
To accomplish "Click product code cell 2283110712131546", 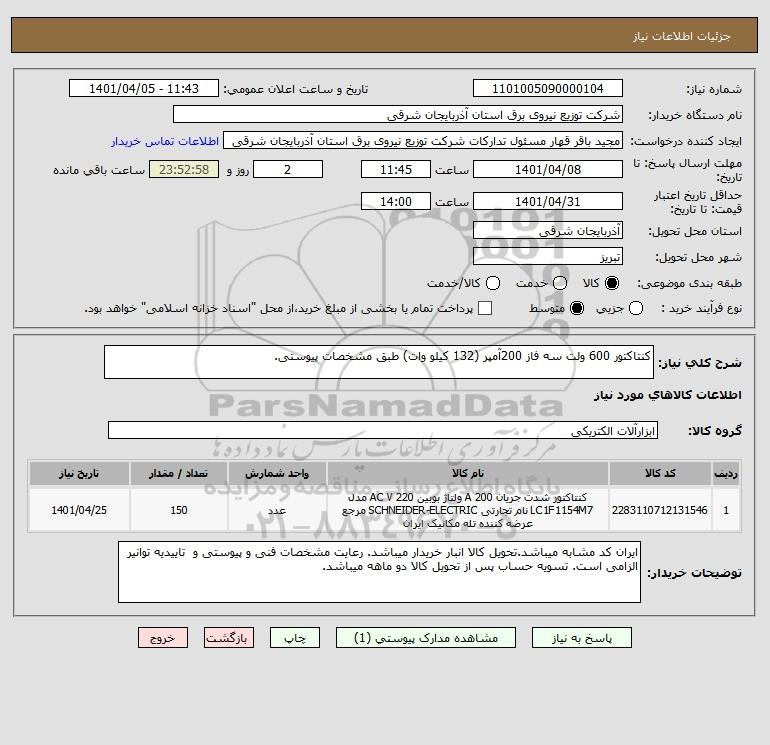I will click(660, 510).
